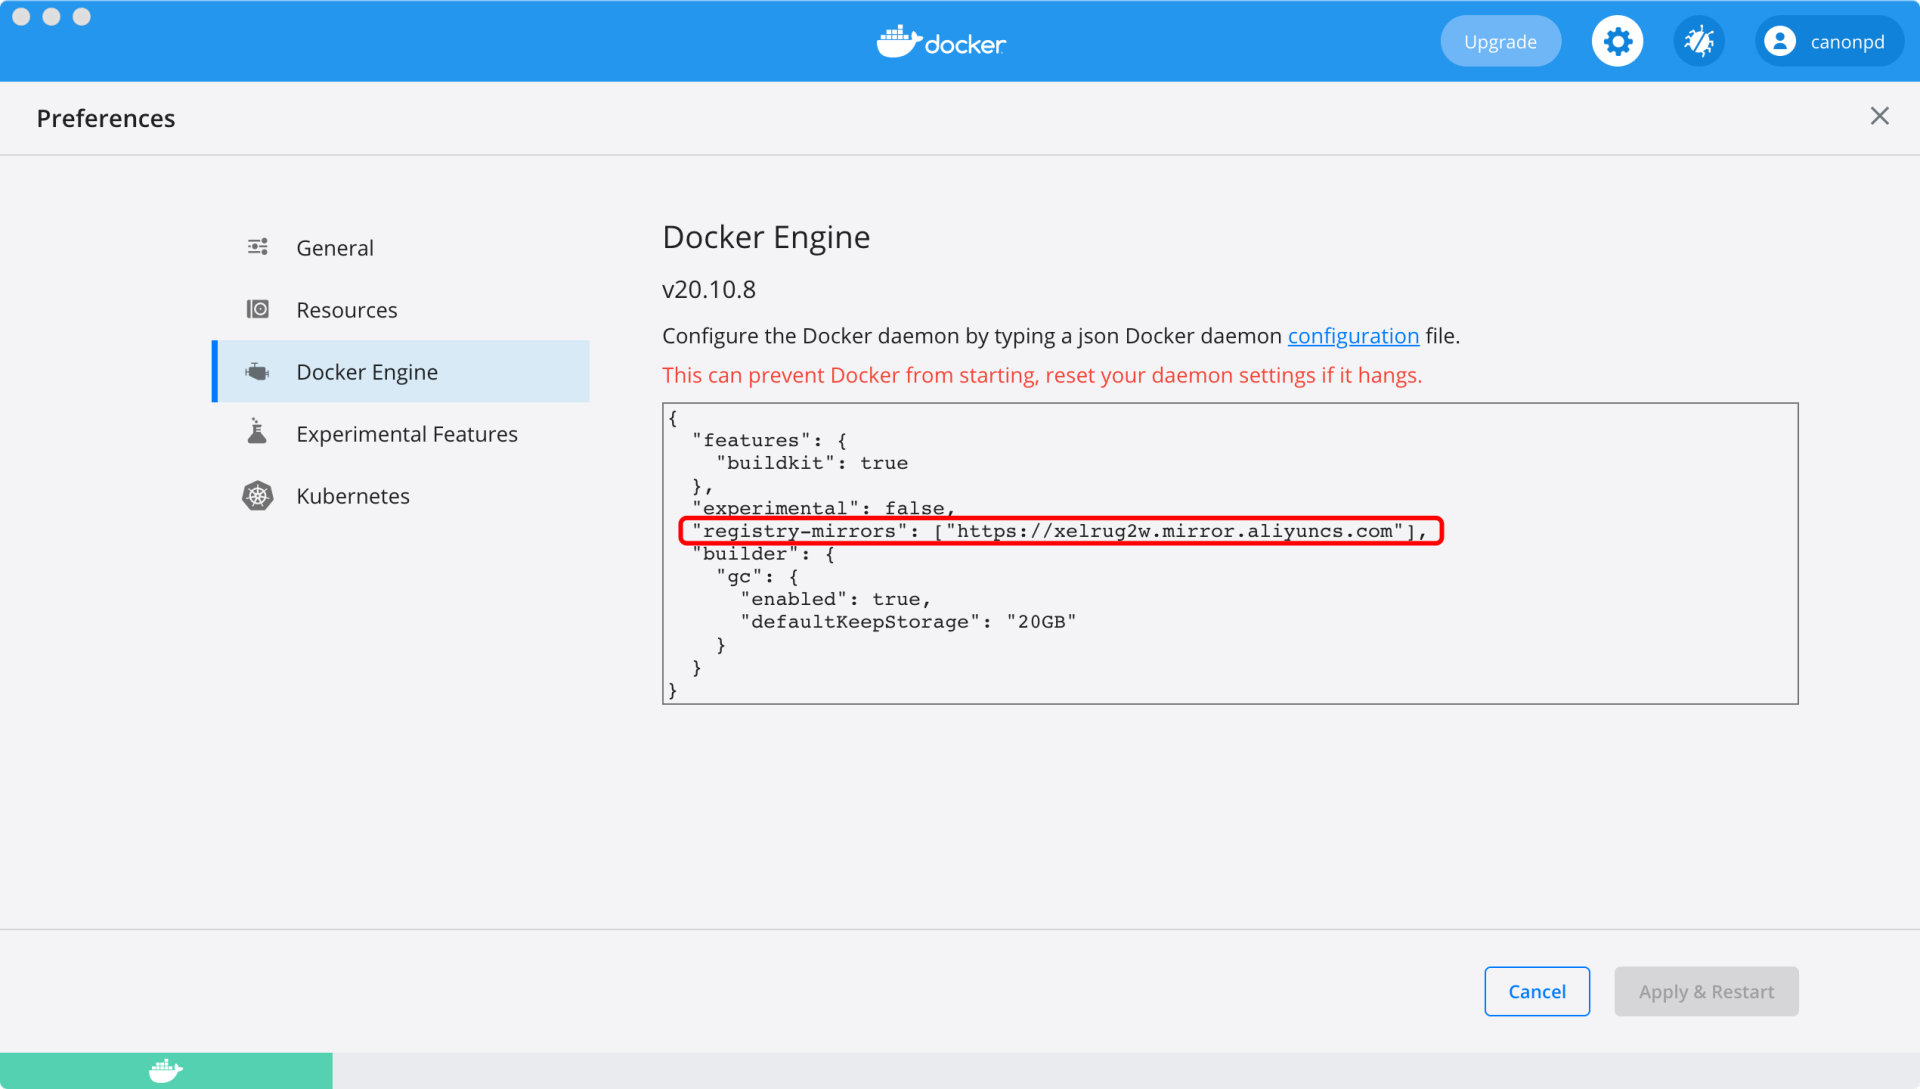Click the Experimental Features flask icon

tap(258, 431)
